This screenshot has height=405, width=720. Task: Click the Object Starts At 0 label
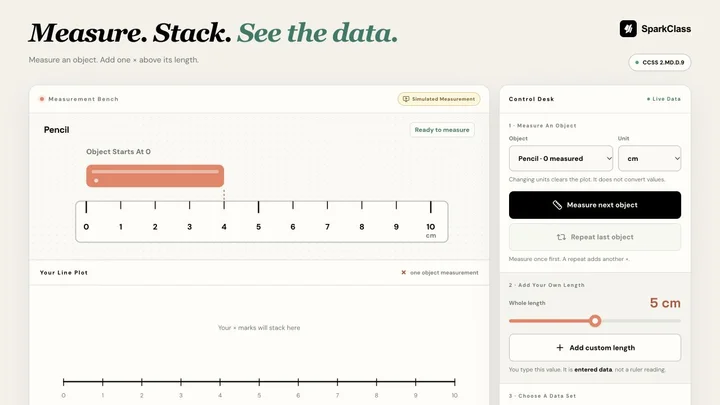(x=118, y=152)
